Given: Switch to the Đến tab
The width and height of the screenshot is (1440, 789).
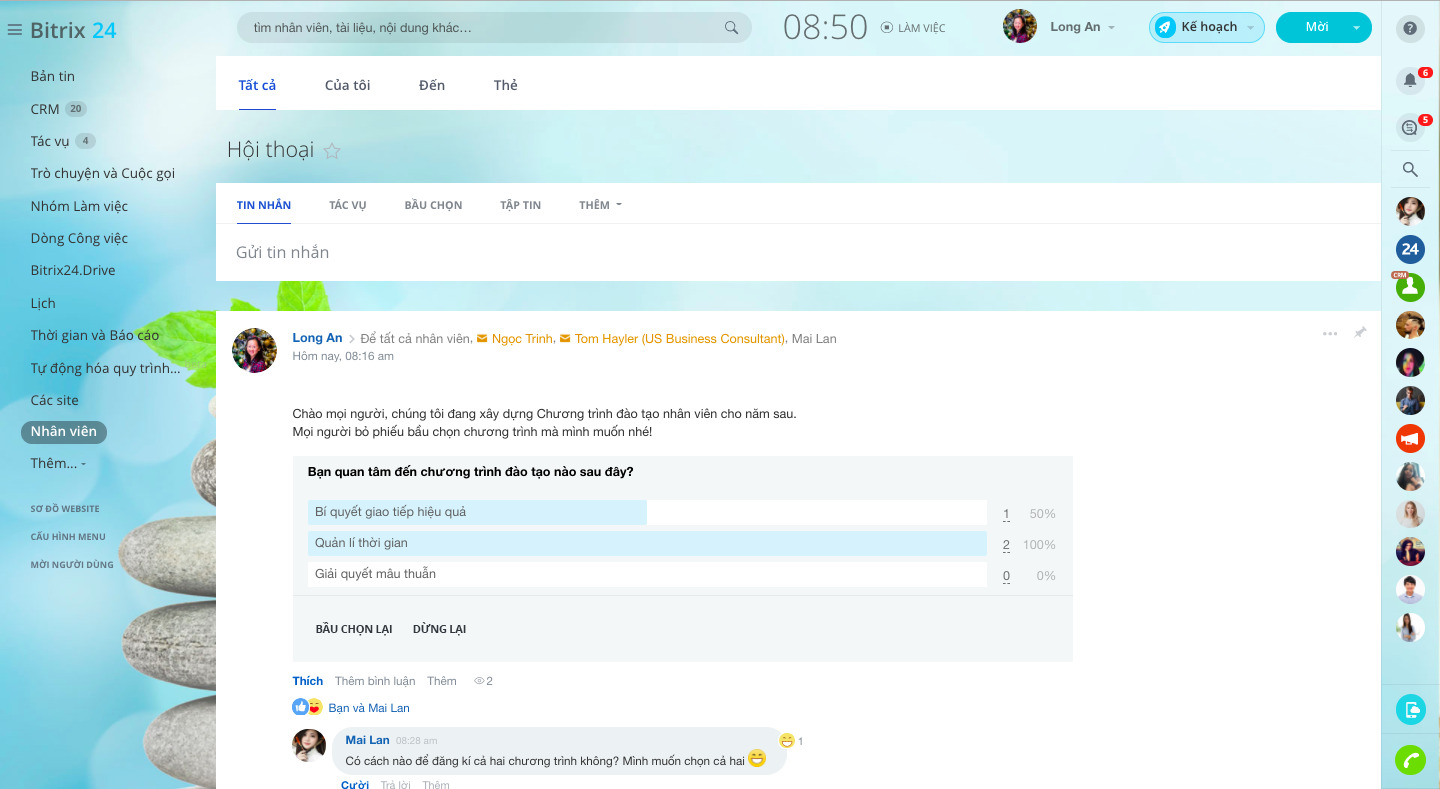Looking at the screenshot, I should [432, 85].
